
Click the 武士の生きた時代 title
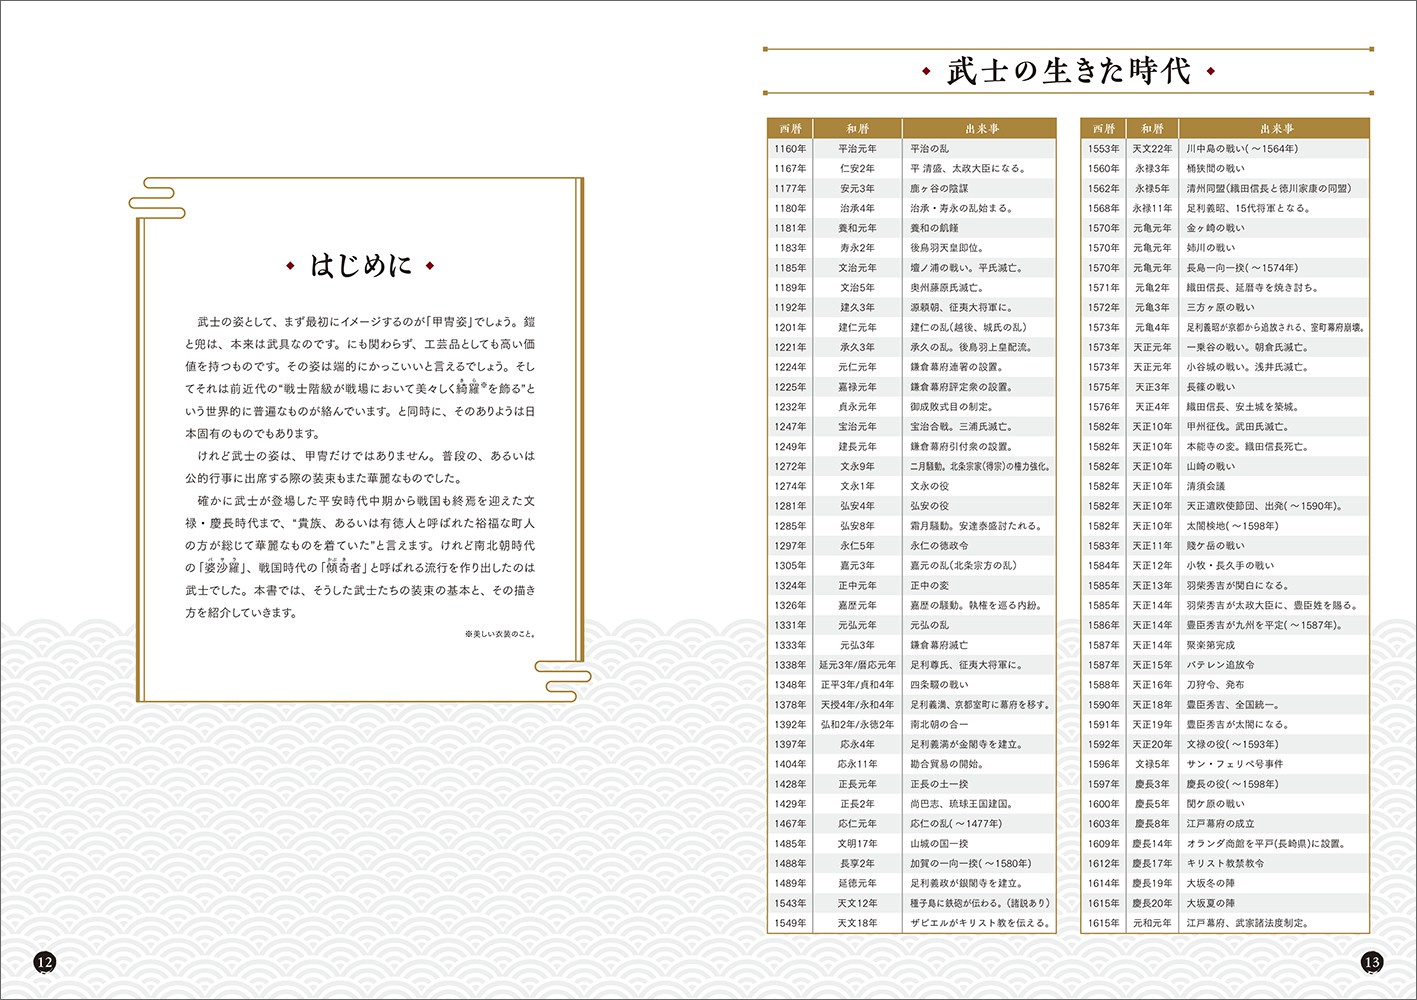tap(1068, 71)
